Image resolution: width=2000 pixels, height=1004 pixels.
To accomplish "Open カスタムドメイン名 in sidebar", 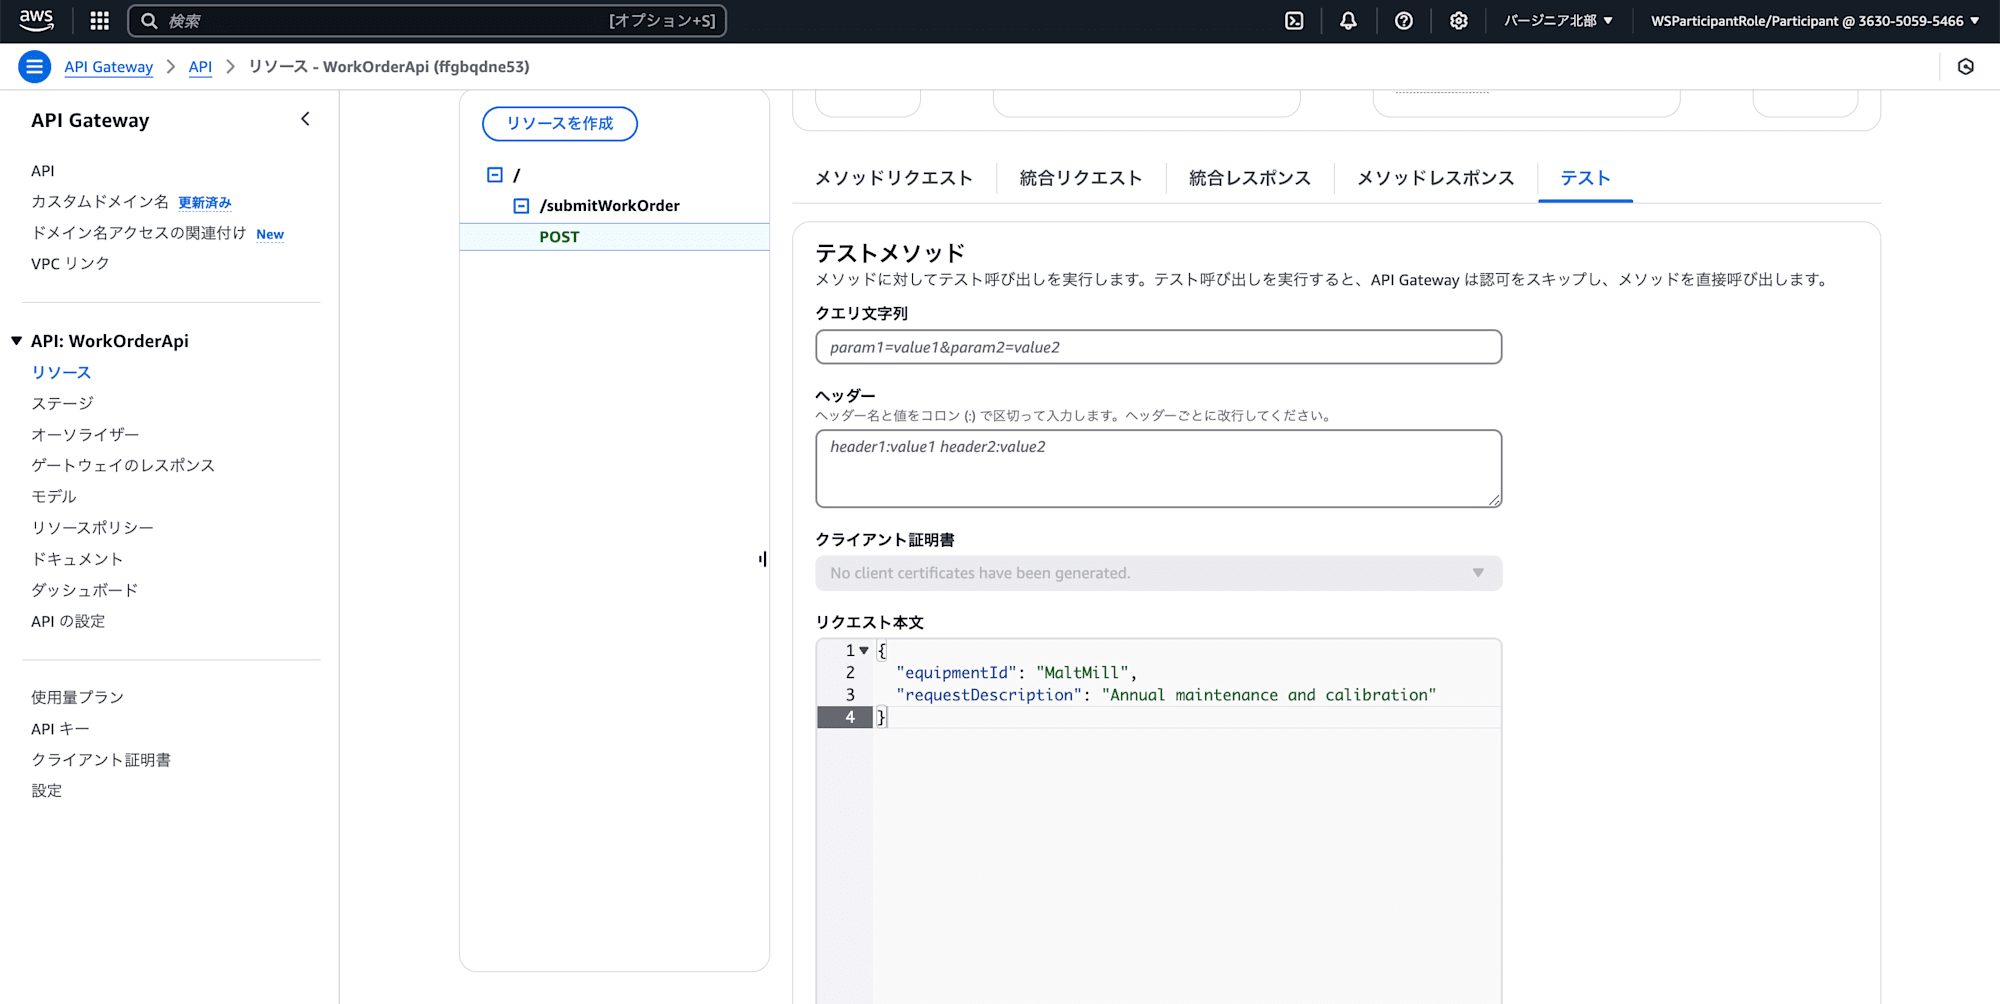I will click(100, 202).
